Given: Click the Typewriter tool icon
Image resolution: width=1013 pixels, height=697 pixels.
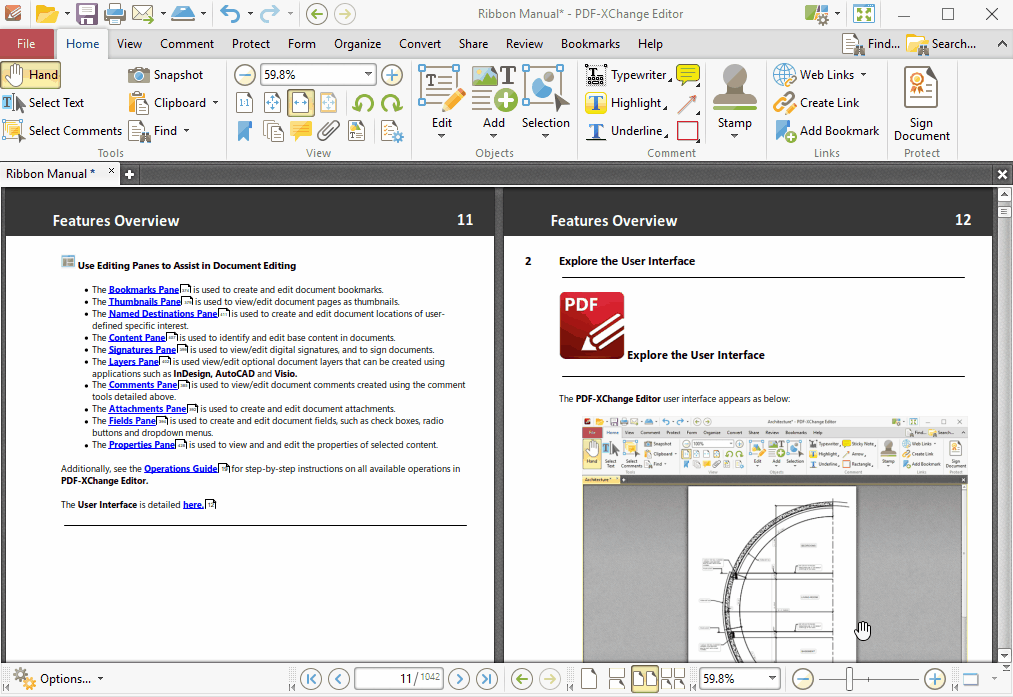Looking at the screenshot, I should click(596, 75).
